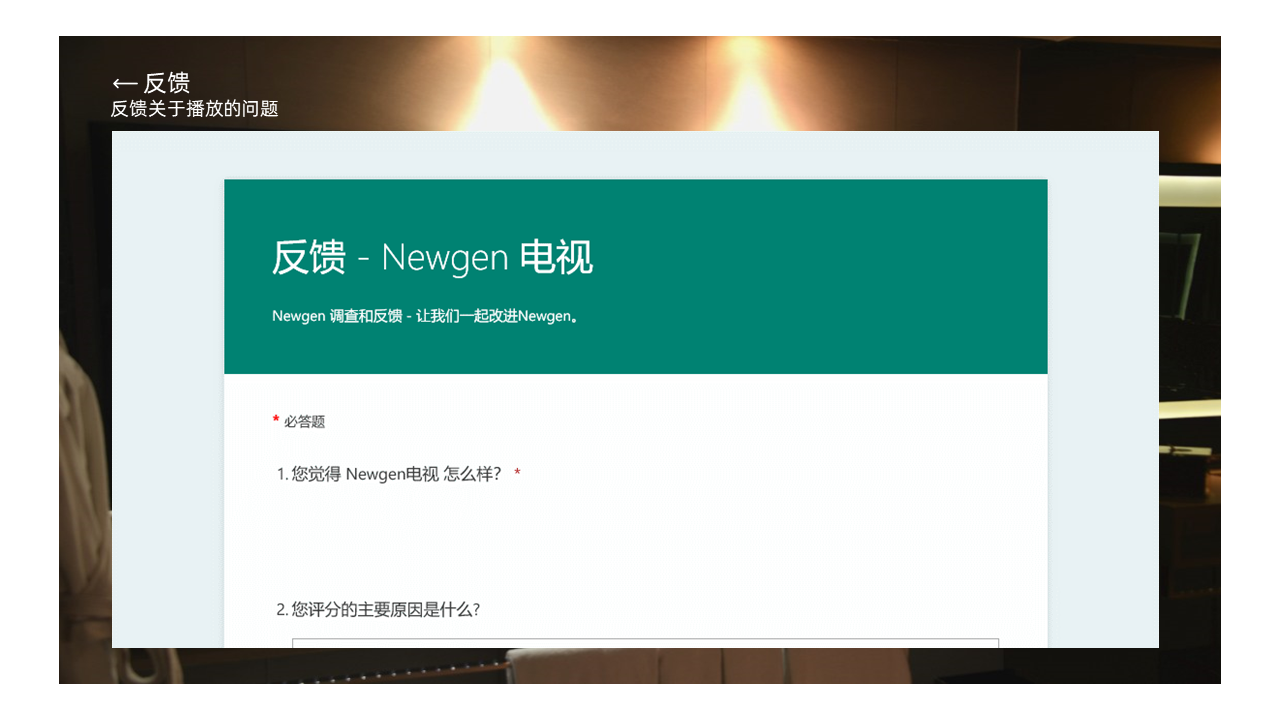
Task: Click the subtitle 让我们一起改进Newgen
Action: tap(497, 316)
